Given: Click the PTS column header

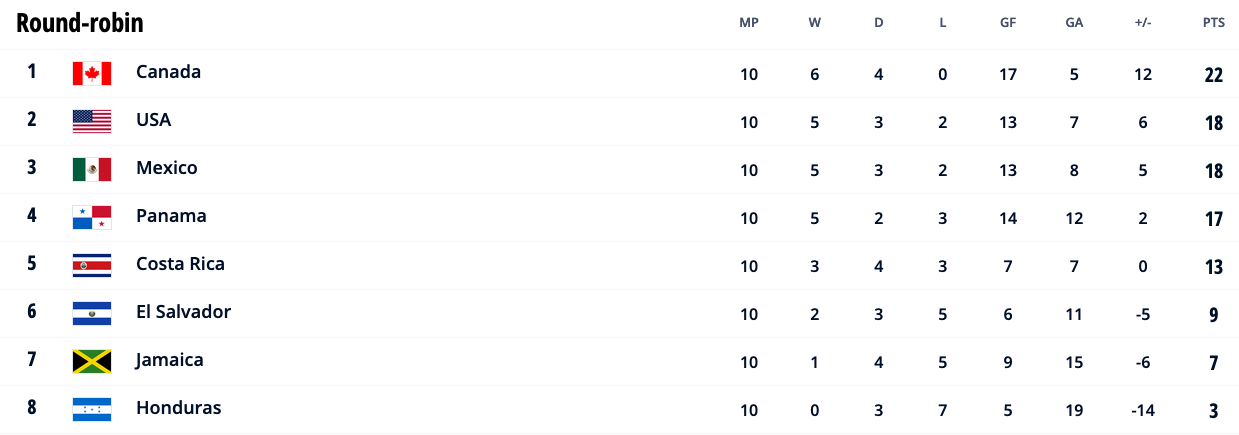Looking at the screenshot, I should 1214,23.
